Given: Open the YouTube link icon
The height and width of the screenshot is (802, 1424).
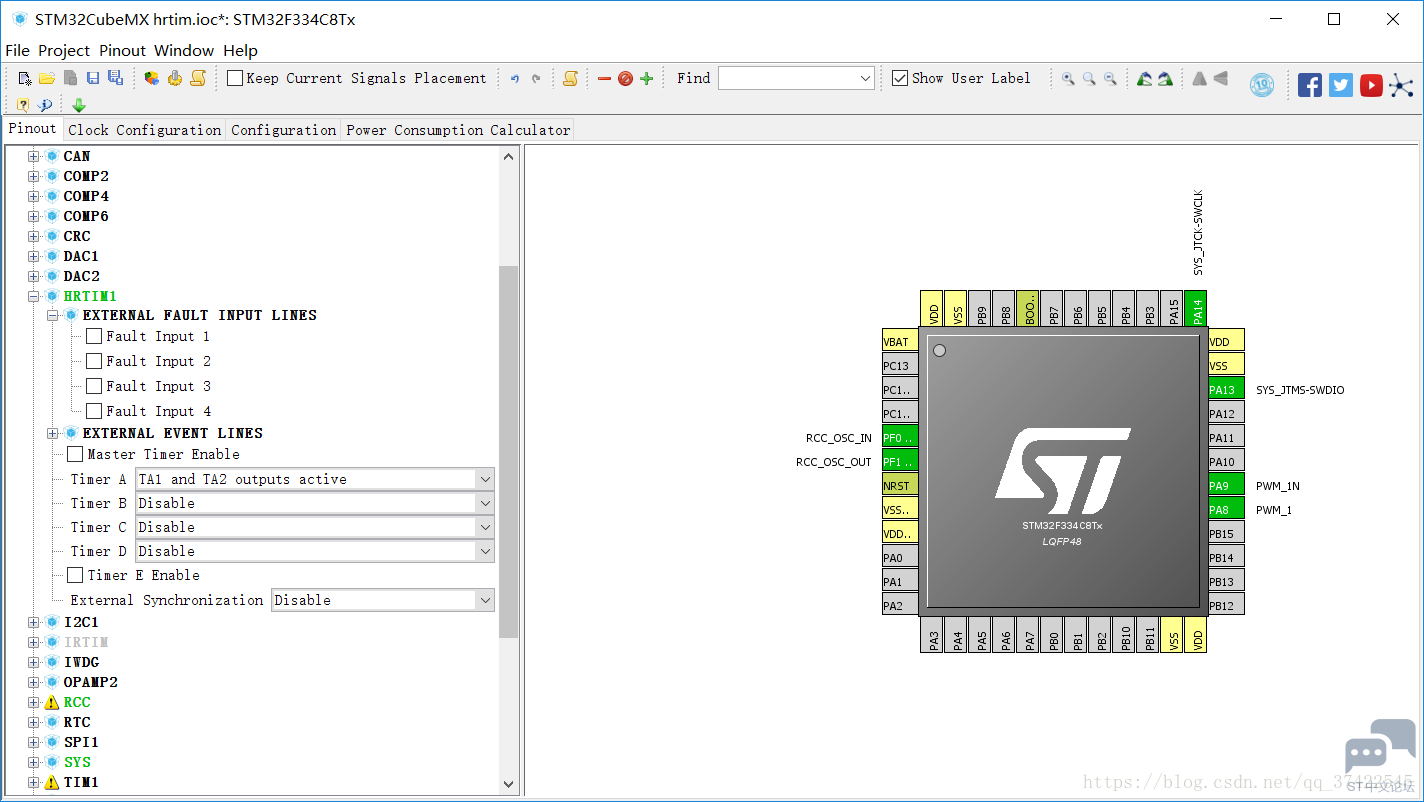Looking at the screenshot, I should [1371, 85].
